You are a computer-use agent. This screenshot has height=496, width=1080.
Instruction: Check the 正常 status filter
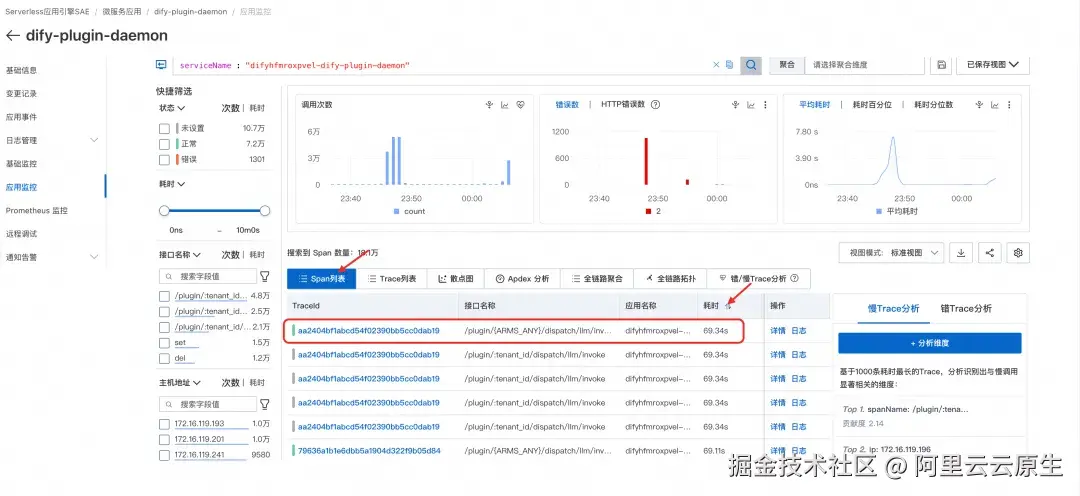164,144
